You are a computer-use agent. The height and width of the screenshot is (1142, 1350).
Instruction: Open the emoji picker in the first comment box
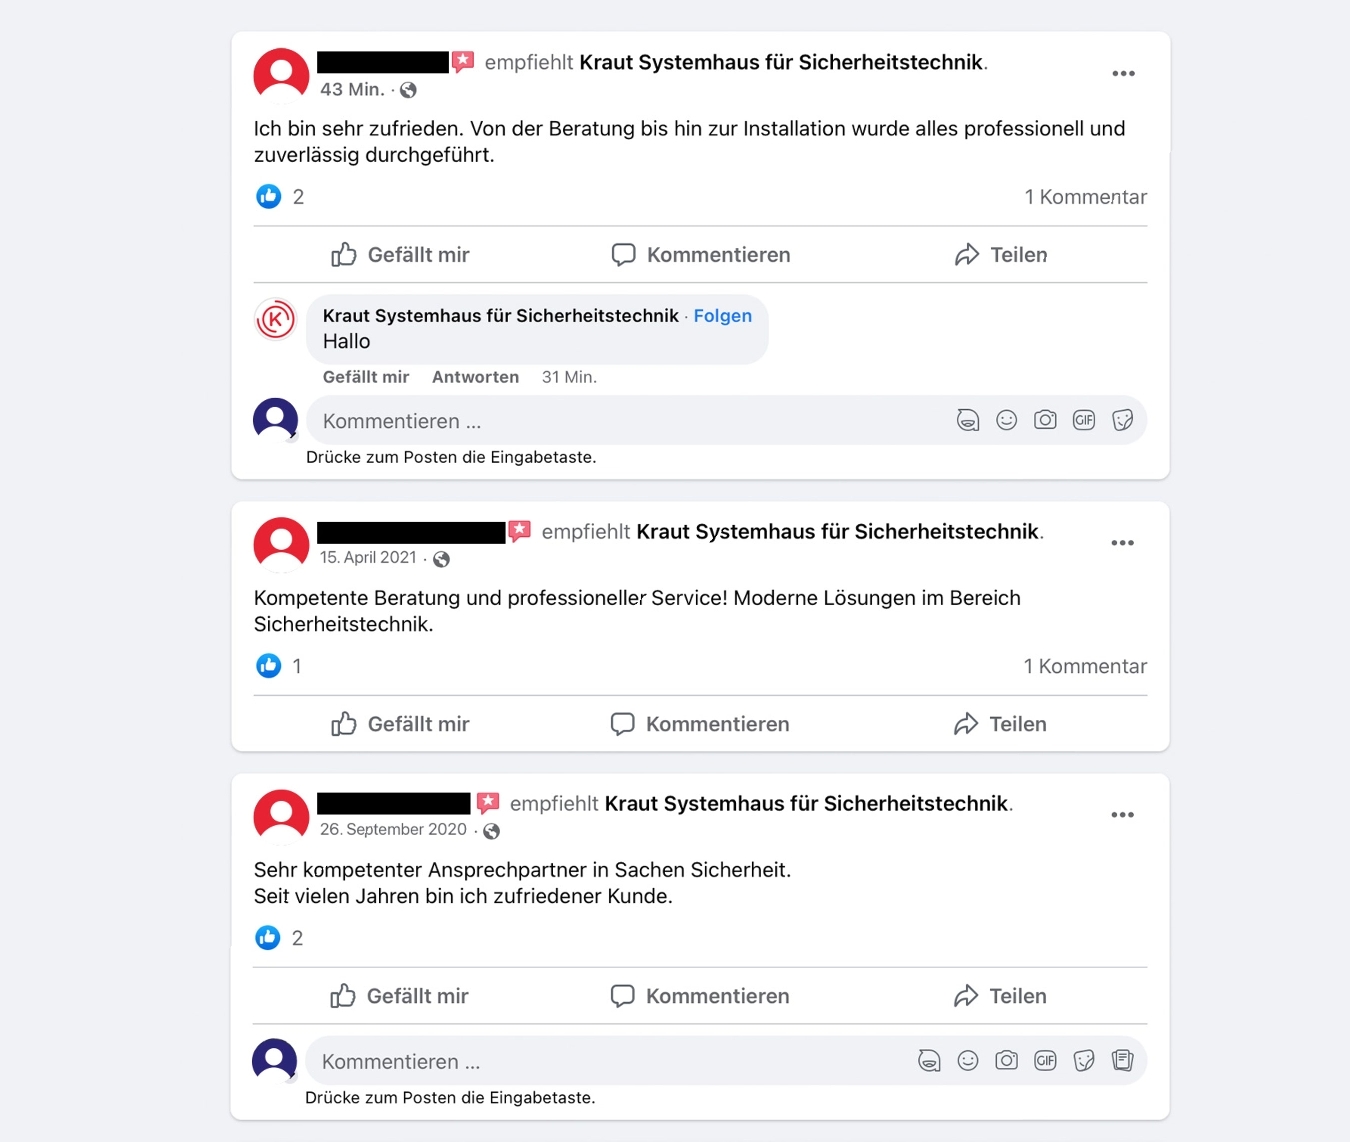(1006, 420)
